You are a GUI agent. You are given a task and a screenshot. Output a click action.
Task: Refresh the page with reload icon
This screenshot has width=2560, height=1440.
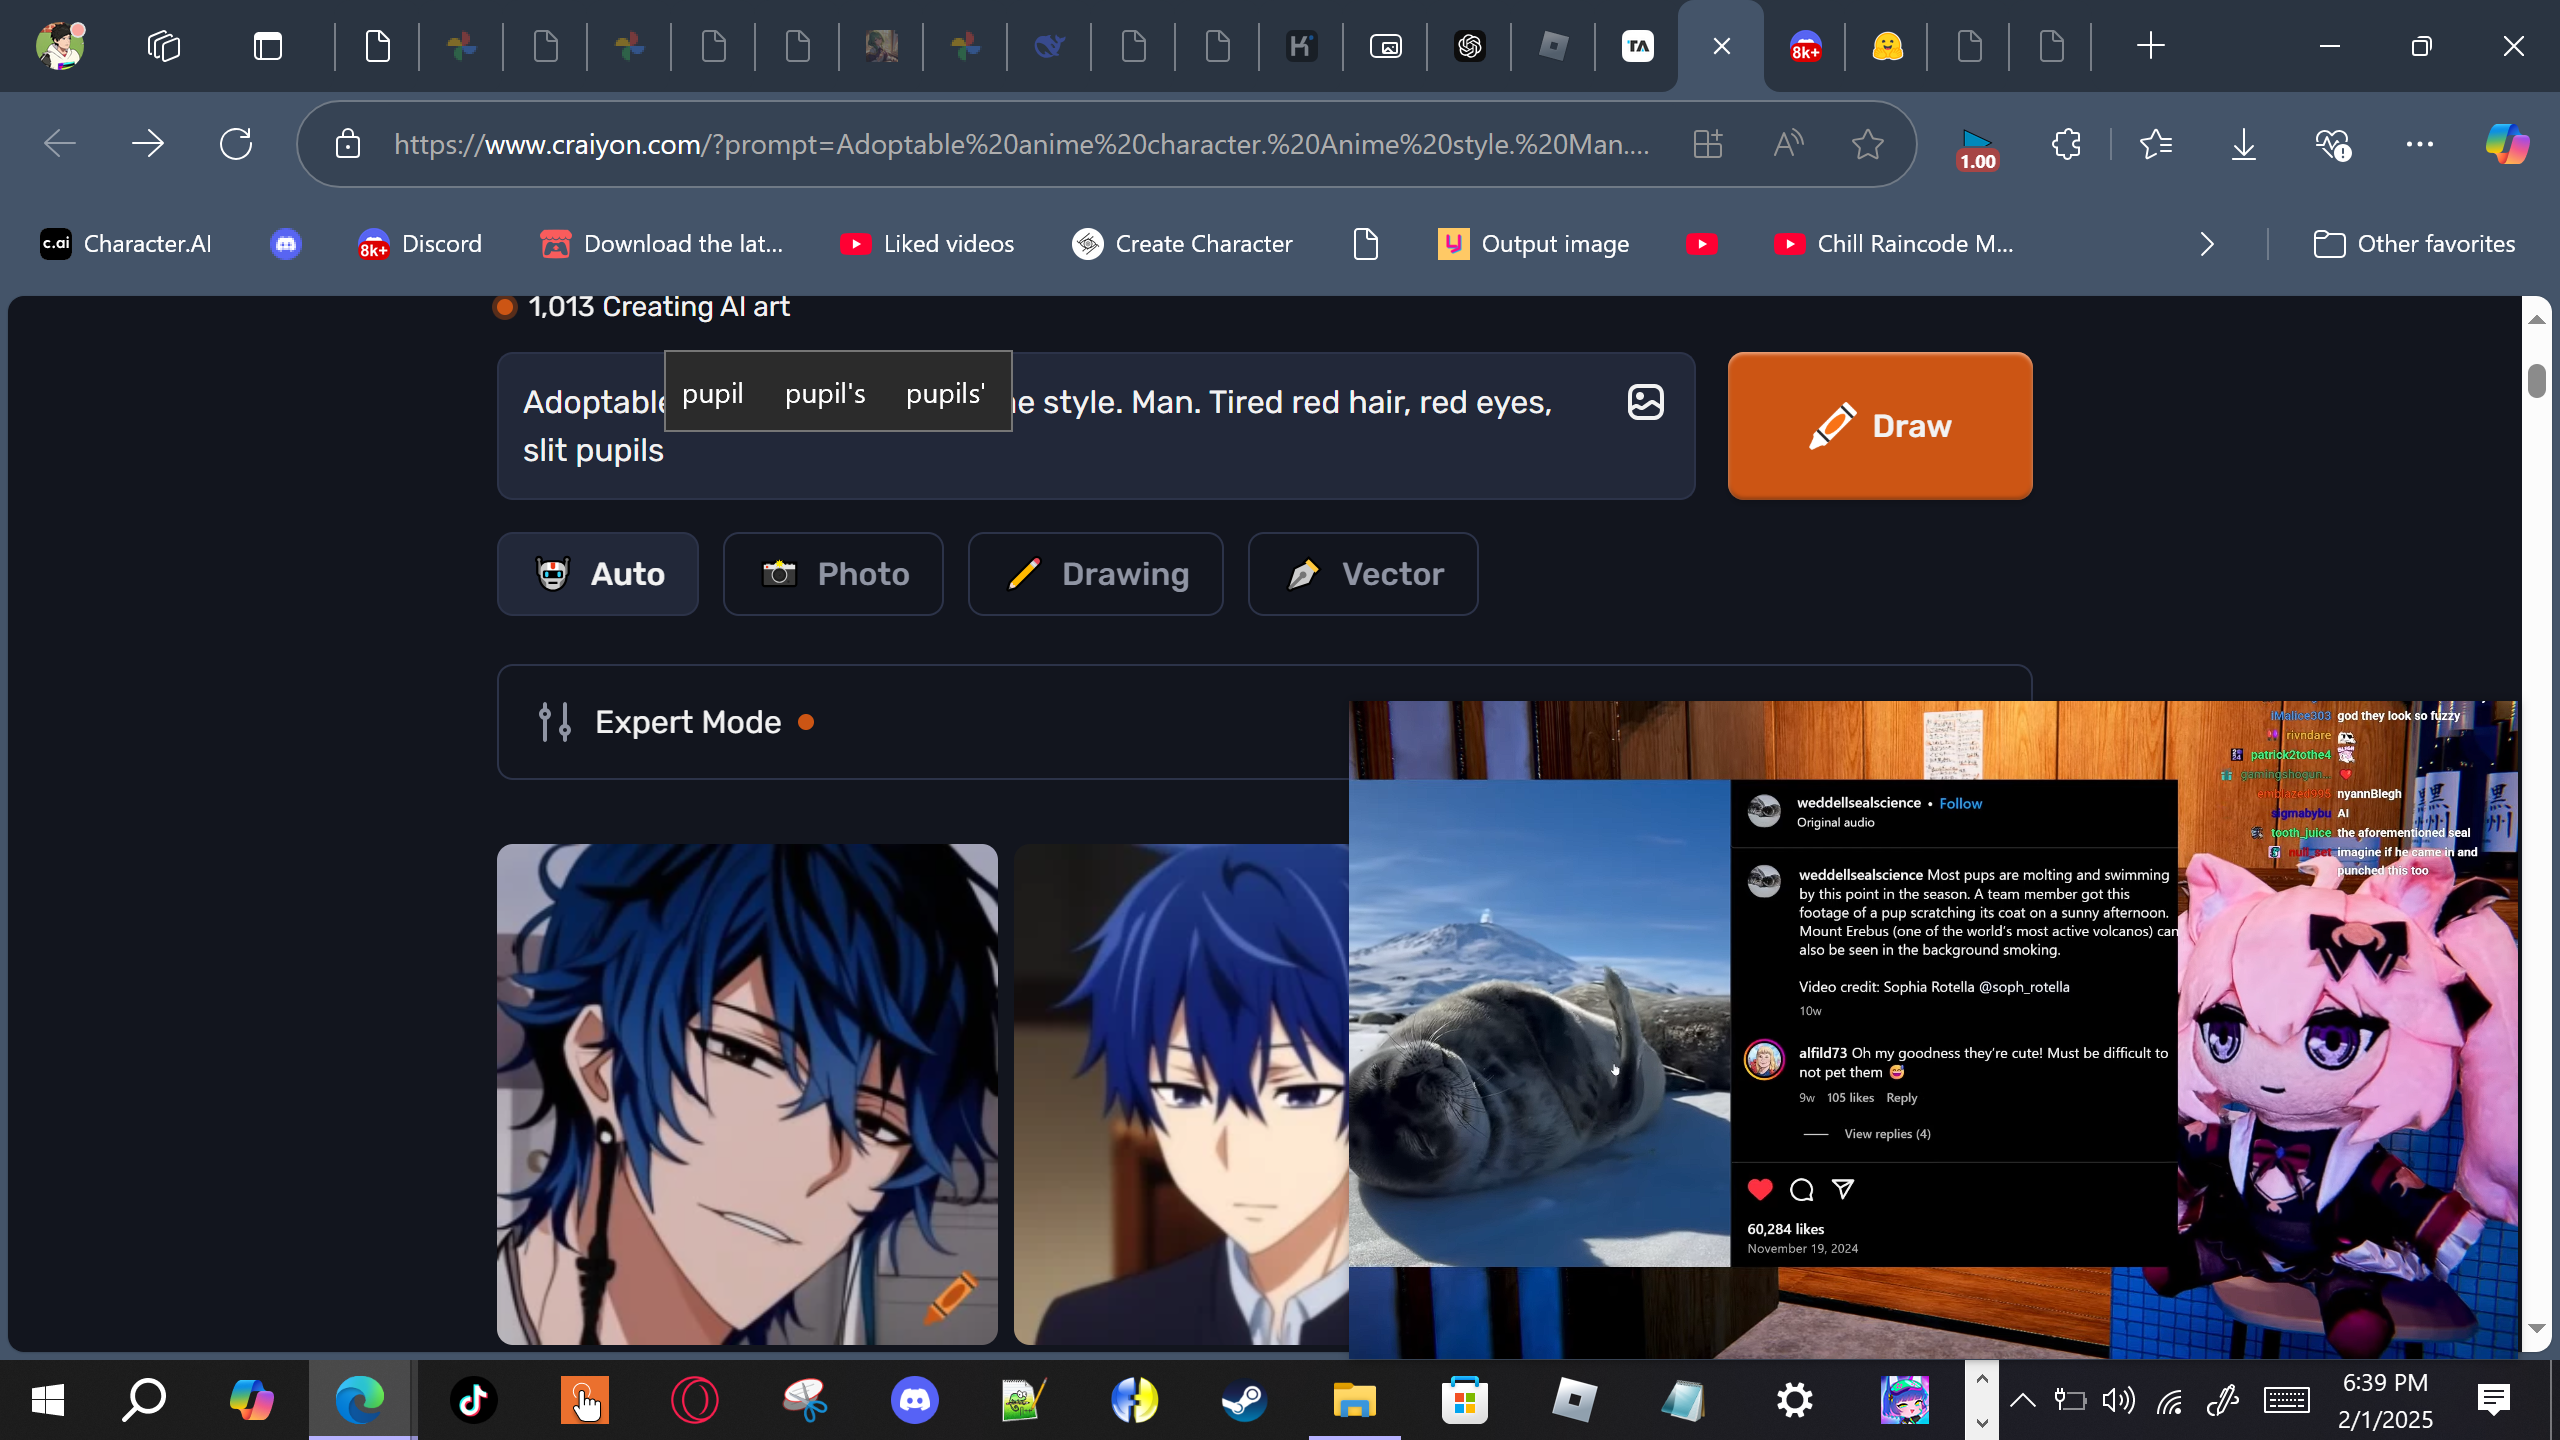click(236, 144)
